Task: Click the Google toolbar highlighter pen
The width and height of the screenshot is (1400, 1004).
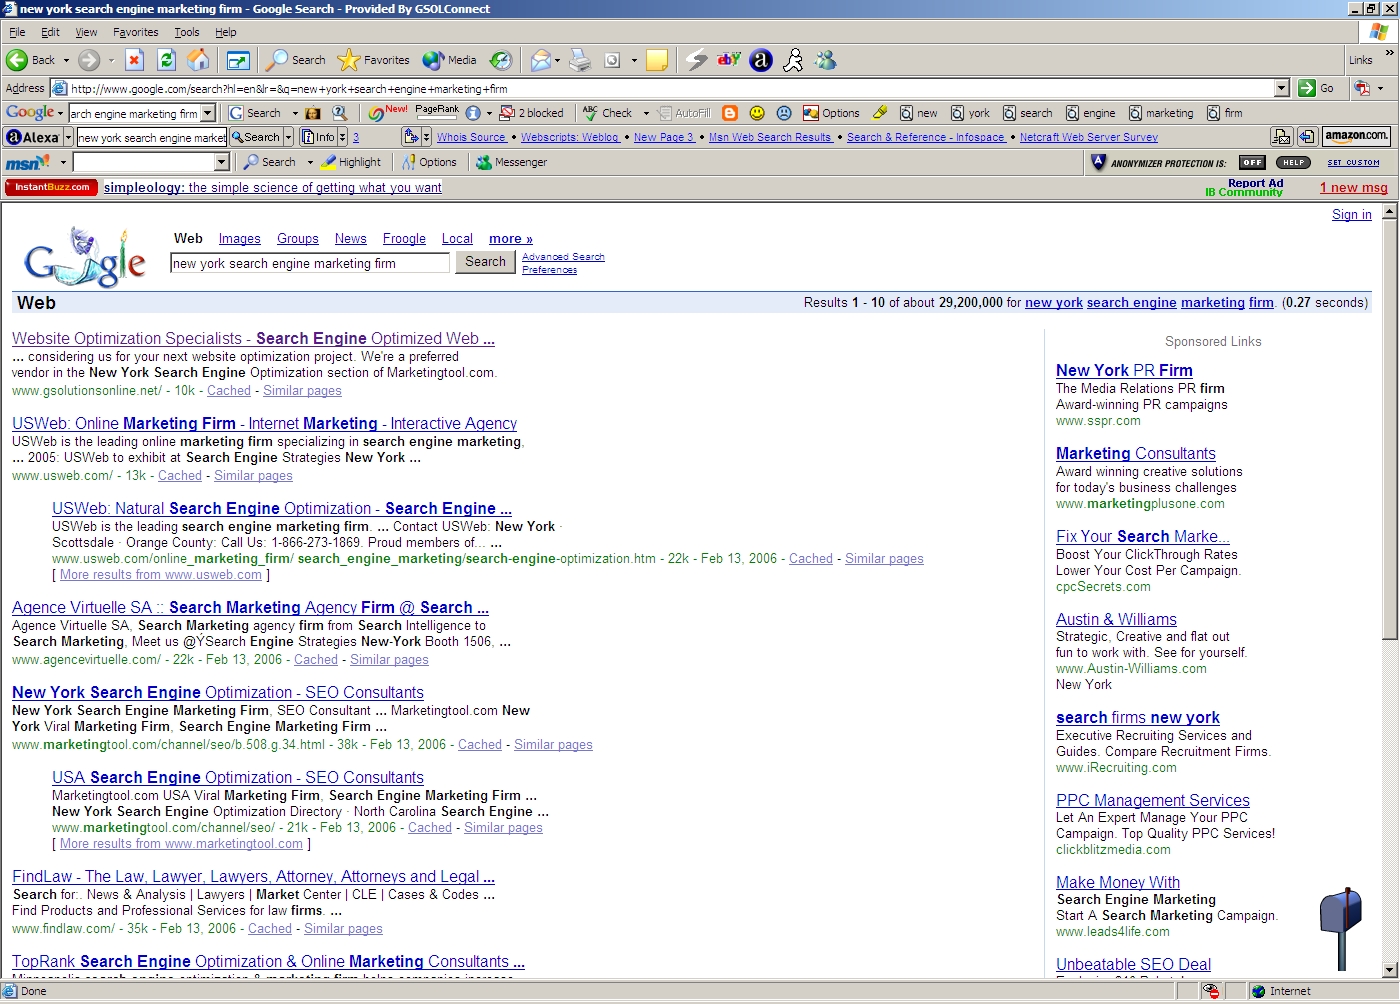Action: [880, 113]
